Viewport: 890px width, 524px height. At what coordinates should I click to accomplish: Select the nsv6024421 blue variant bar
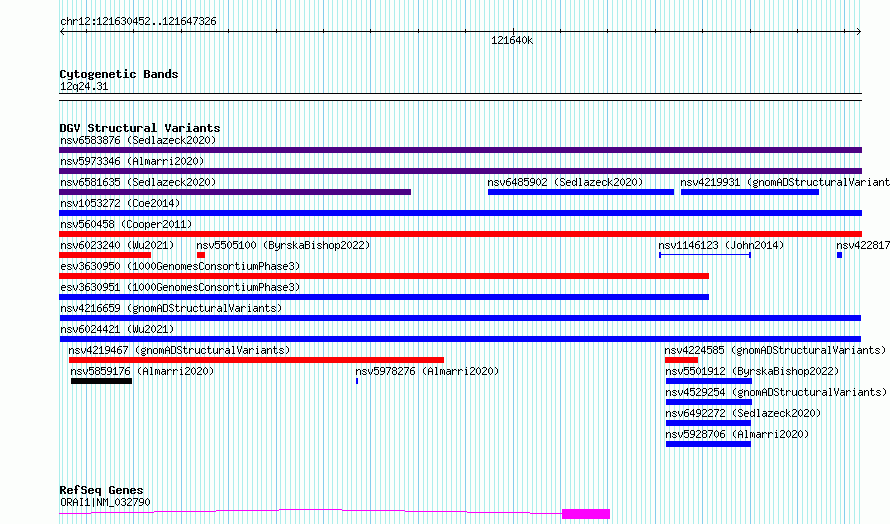(460, 339)
